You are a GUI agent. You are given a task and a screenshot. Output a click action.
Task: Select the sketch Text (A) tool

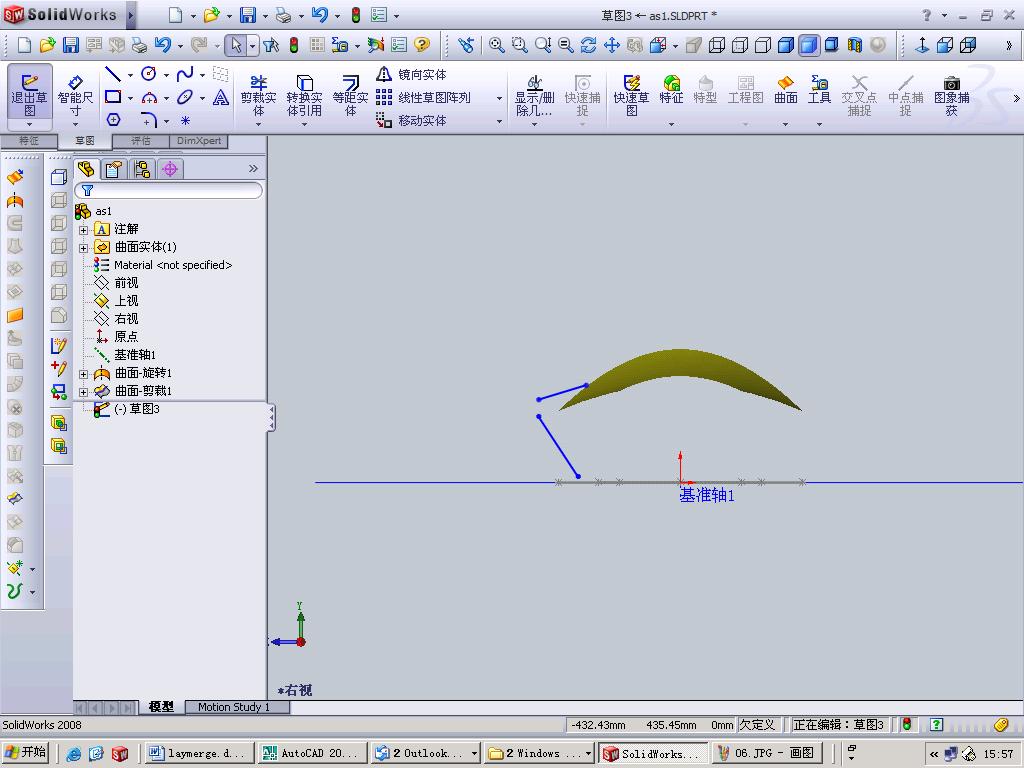[x=221, y=97]
